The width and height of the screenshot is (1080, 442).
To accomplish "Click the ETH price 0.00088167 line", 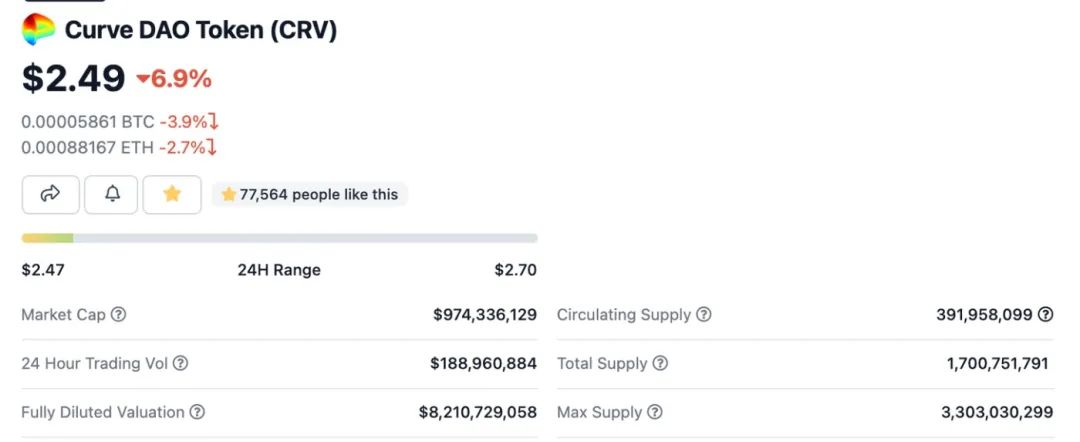I will tap(119, 147).
